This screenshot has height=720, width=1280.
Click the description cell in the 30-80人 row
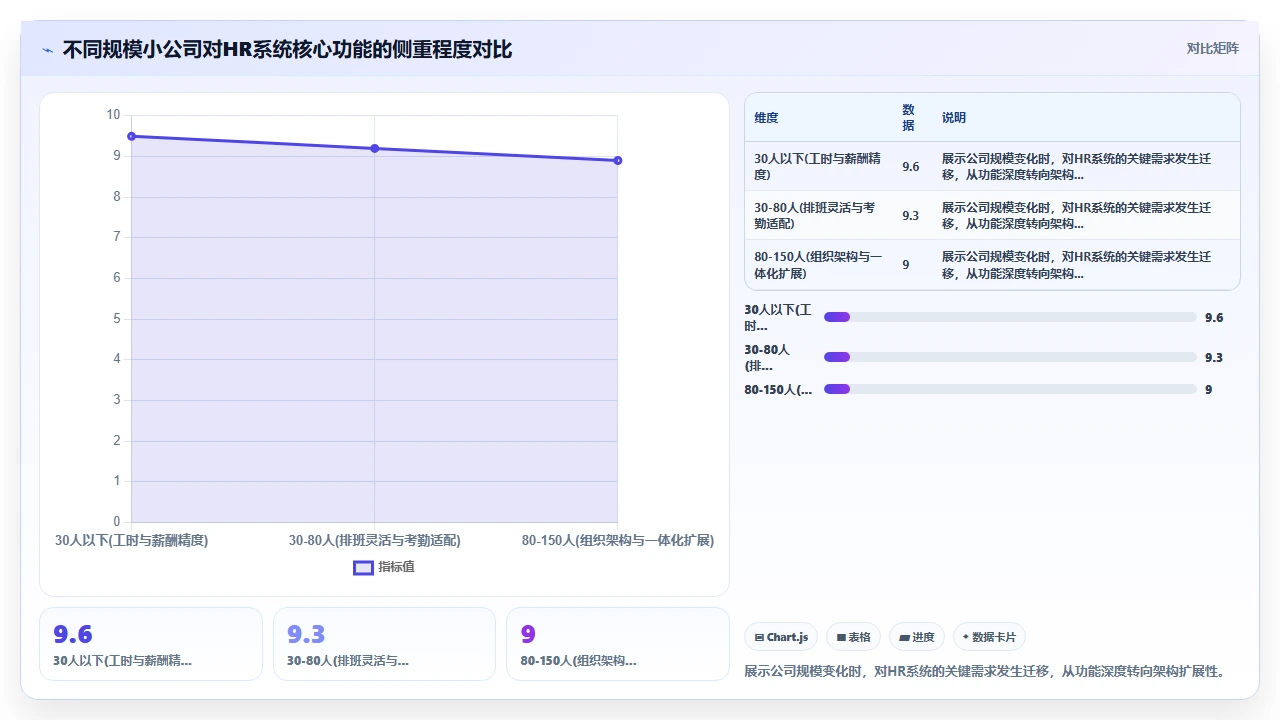(1085, 215)
